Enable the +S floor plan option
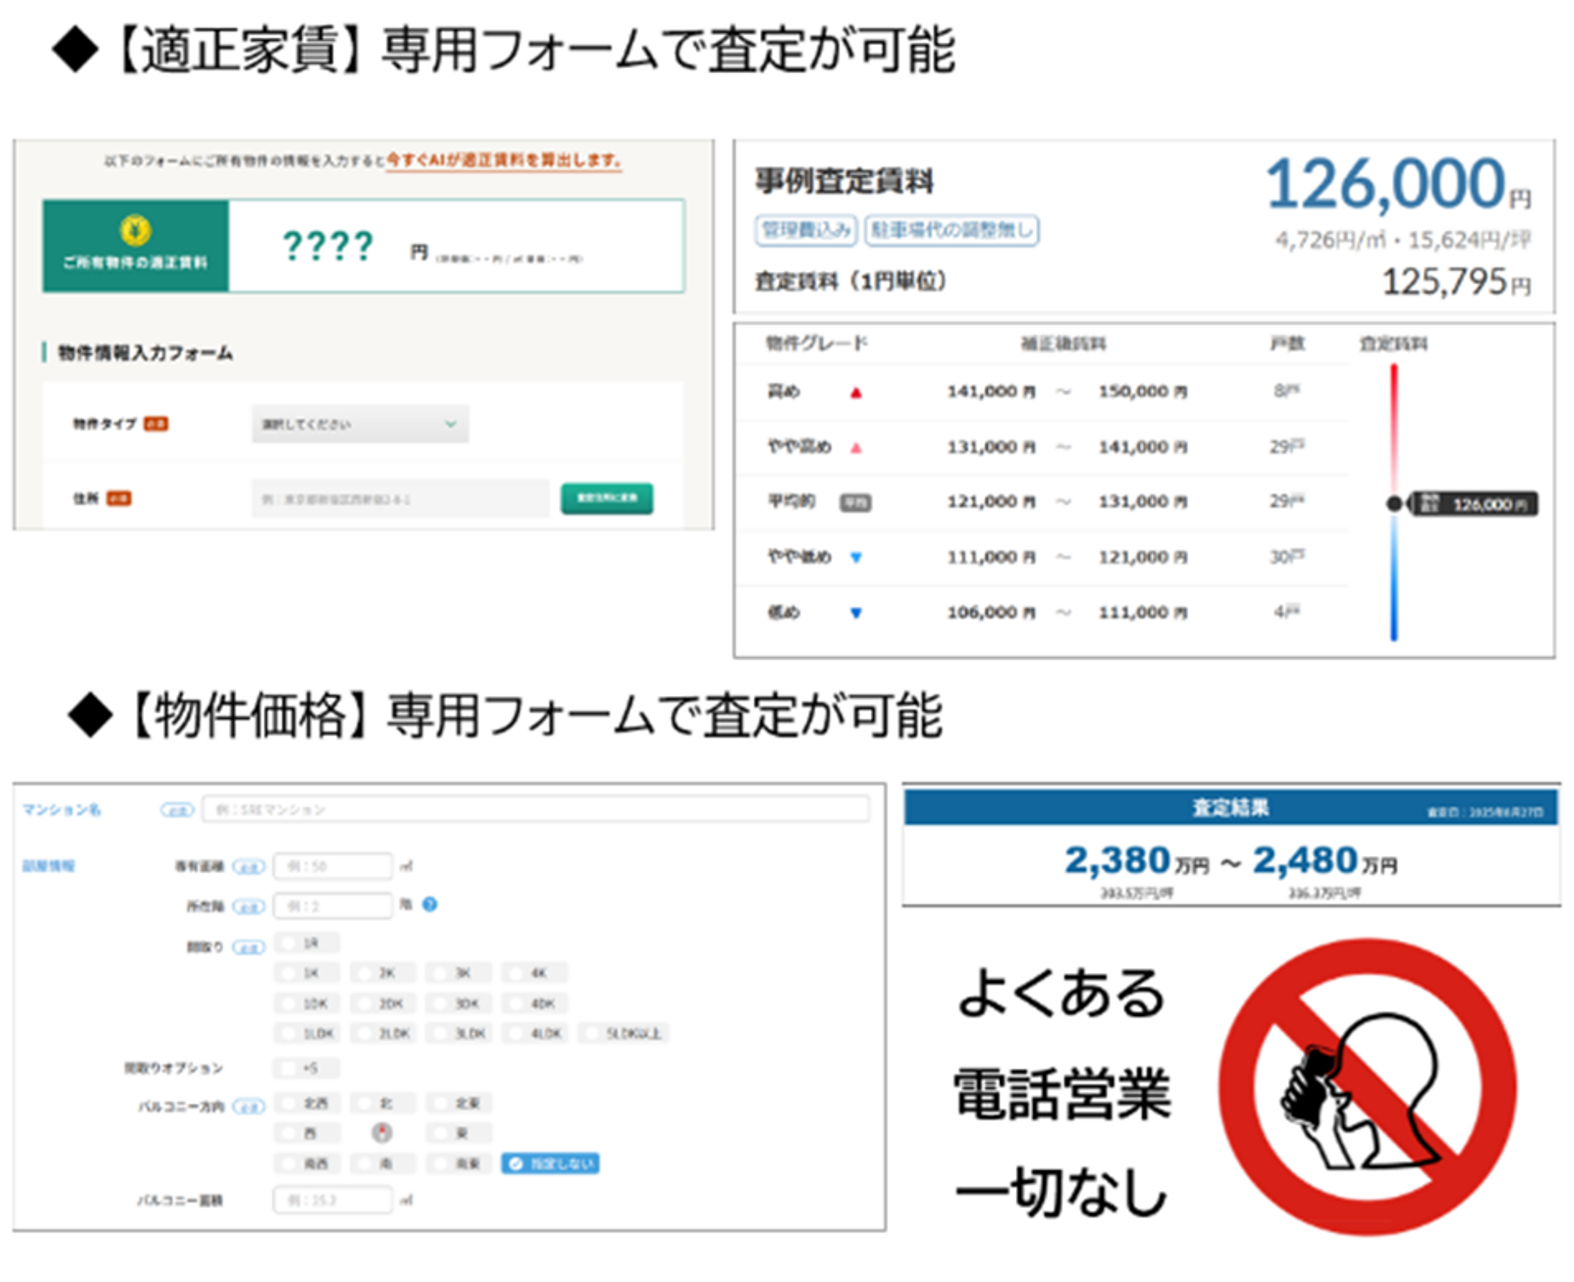This screenshot has width=1574, height=1282. click(x=307, y=1068)
